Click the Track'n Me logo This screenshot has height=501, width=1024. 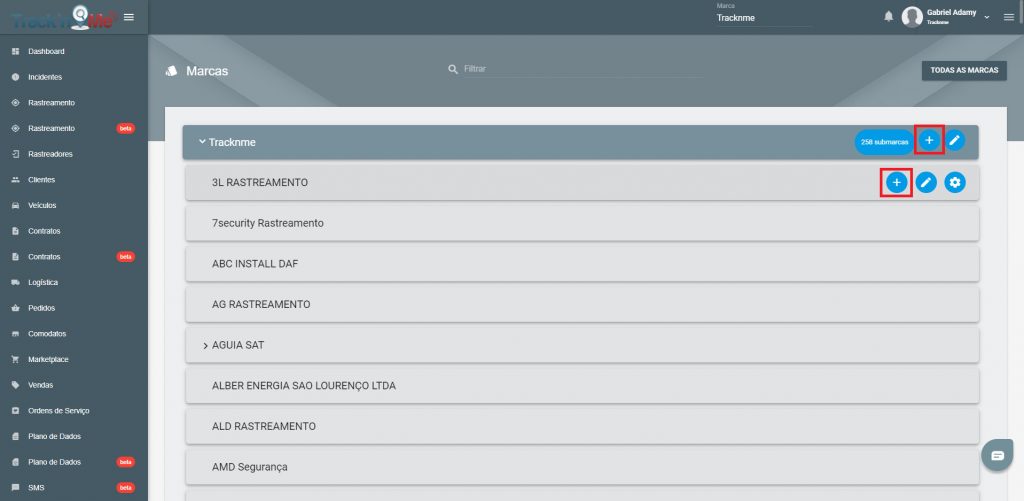(63, 17)
